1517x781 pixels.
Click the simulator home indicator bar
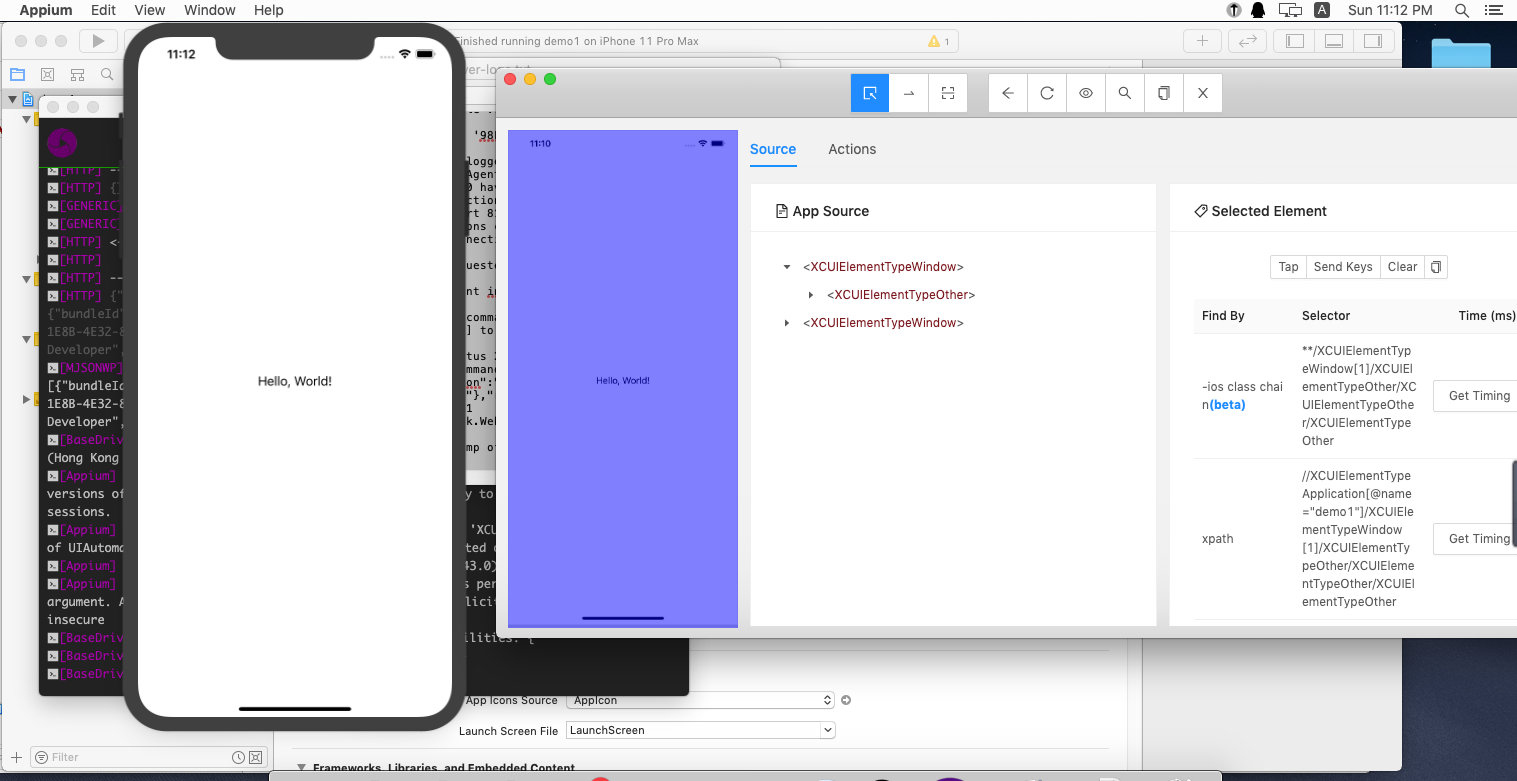(295, 709)
